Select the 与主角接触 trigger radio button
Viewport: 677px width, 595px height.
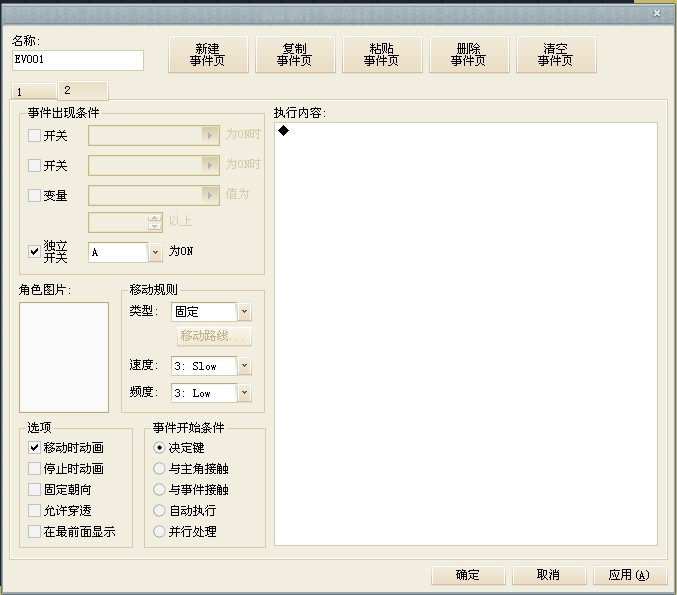click(x=159, y=468)
